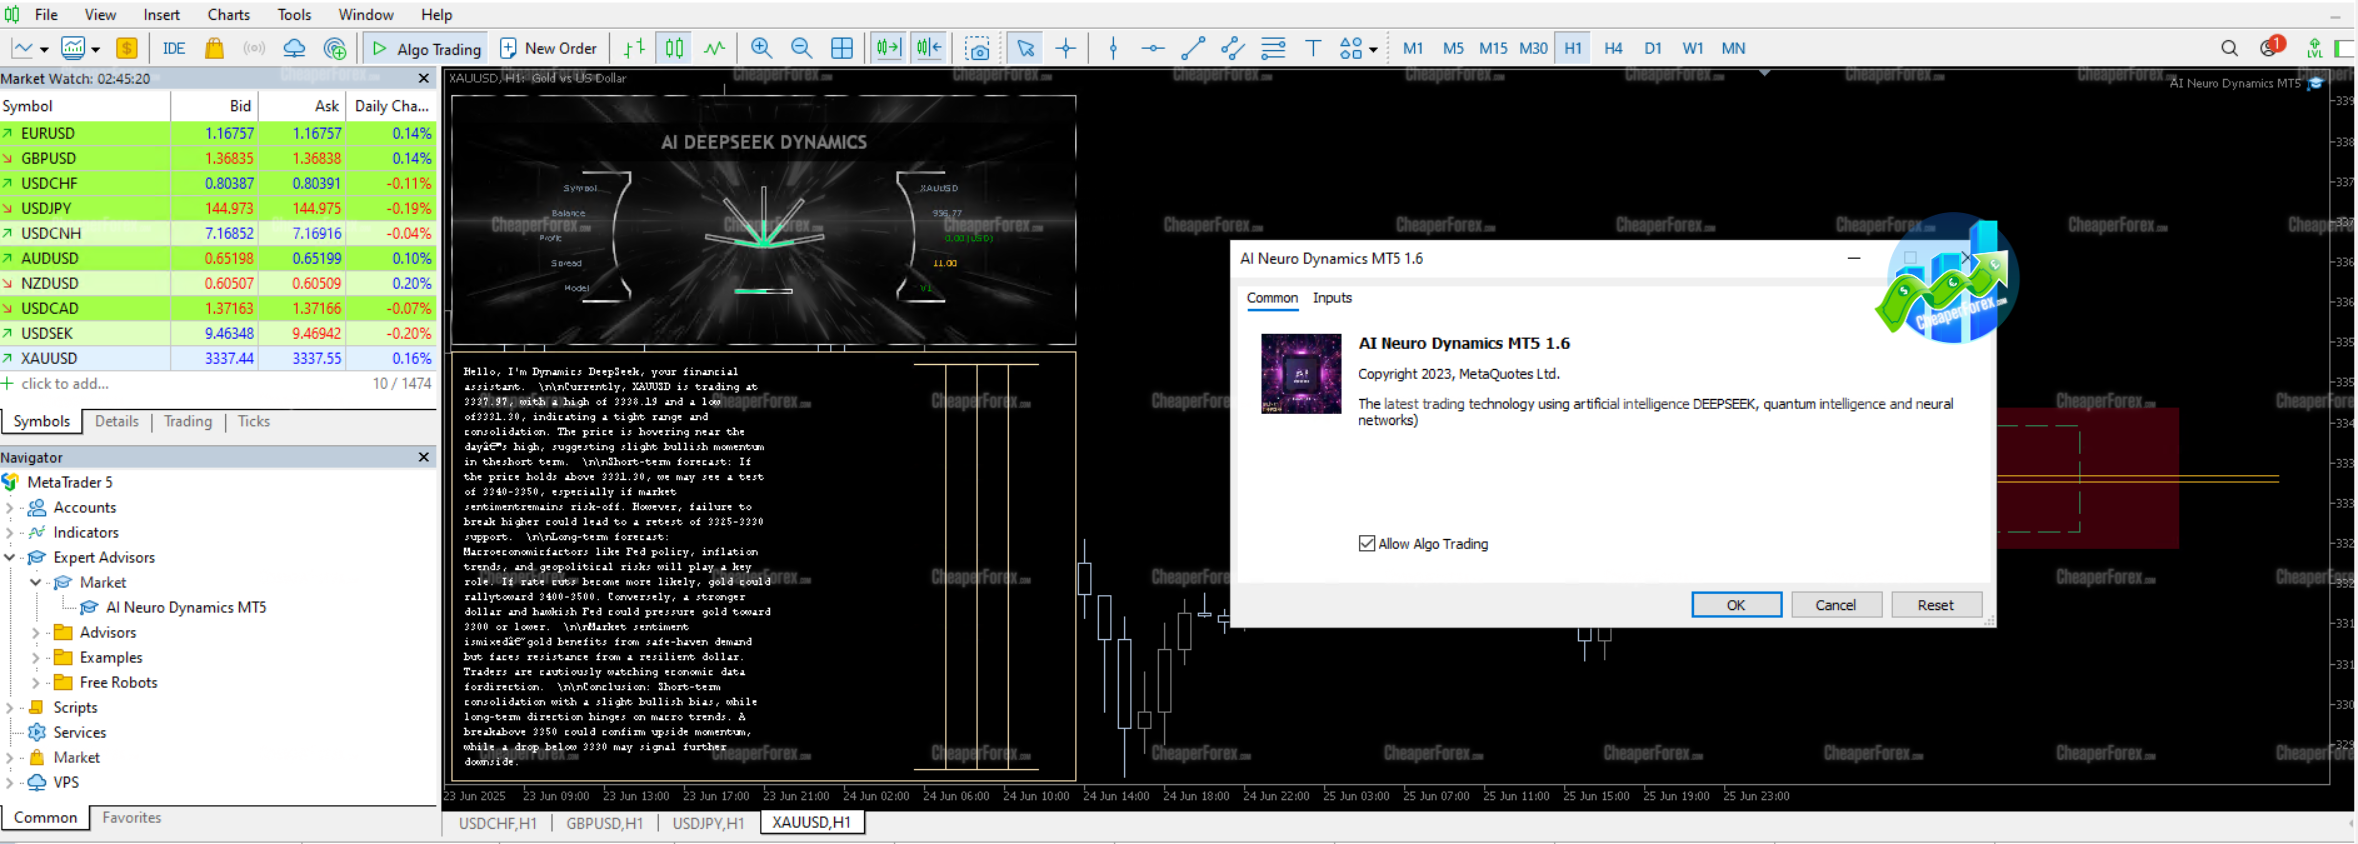The height and width of the screenshot is (844, 2358).
Task: Open New Order window
Action: (x=548, y=48)
